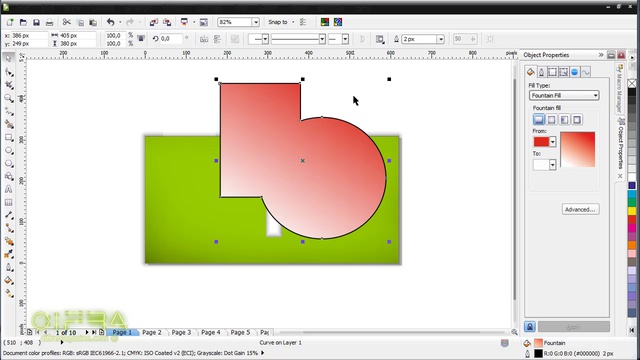
Task: Open the Fill Type dropdown
Action: (x=564, y=96)
